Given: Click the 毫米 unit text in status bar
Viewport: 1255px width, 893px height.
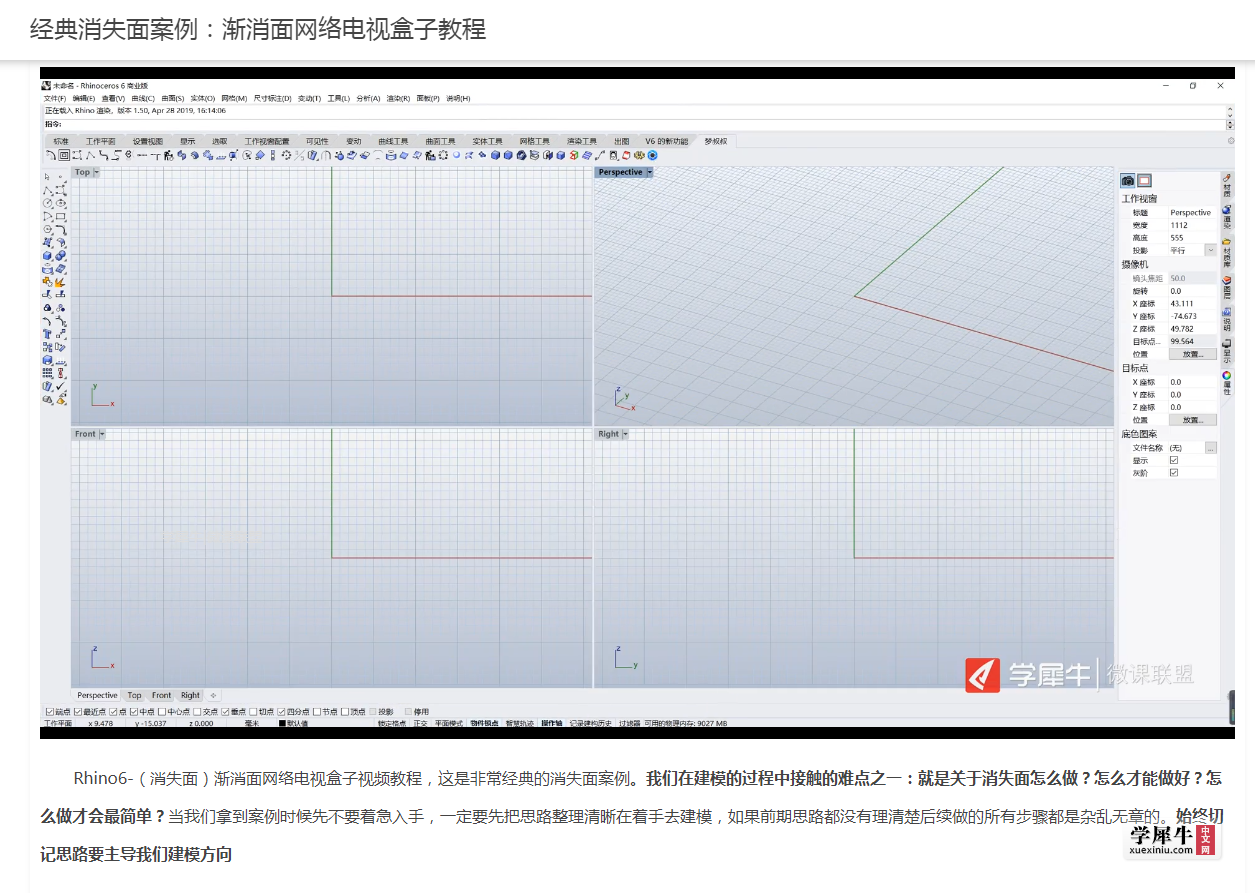Looking at the screenshot, I should (x=251, y=723).
